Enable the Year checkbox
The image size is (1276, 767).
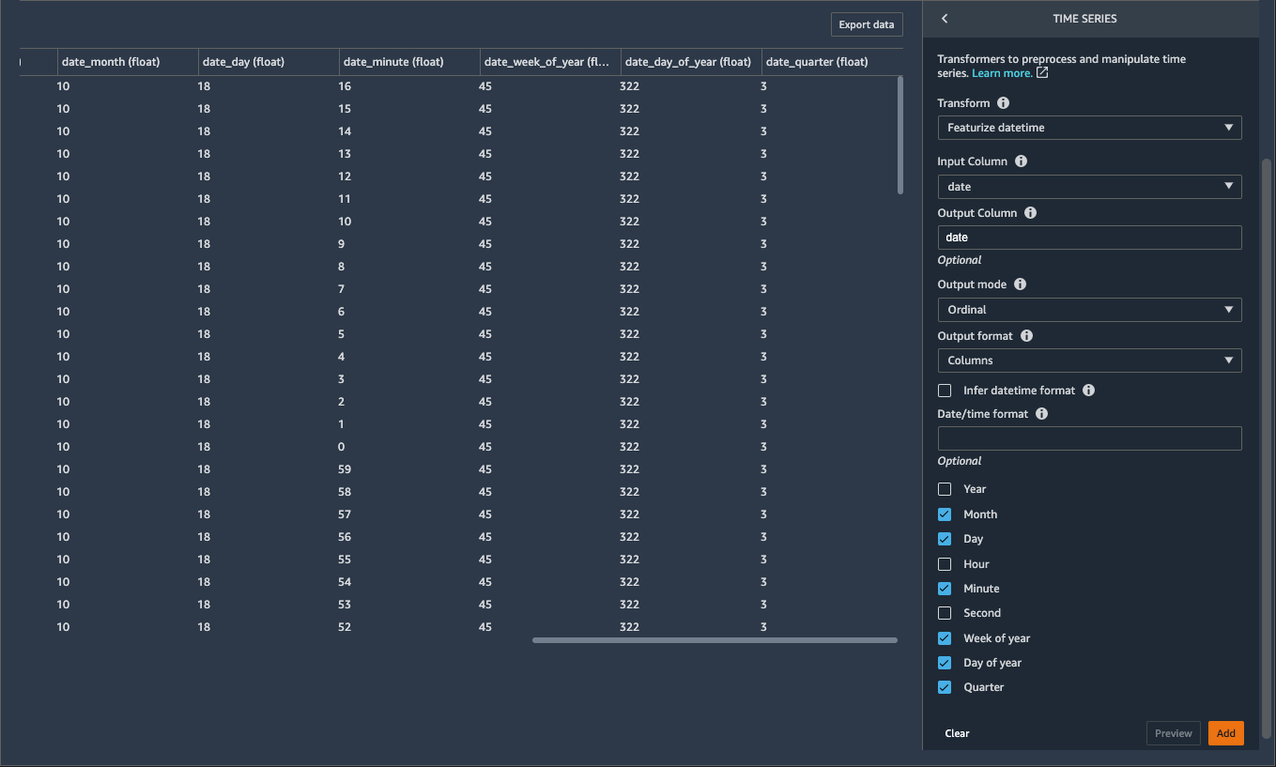click(944, 489)
